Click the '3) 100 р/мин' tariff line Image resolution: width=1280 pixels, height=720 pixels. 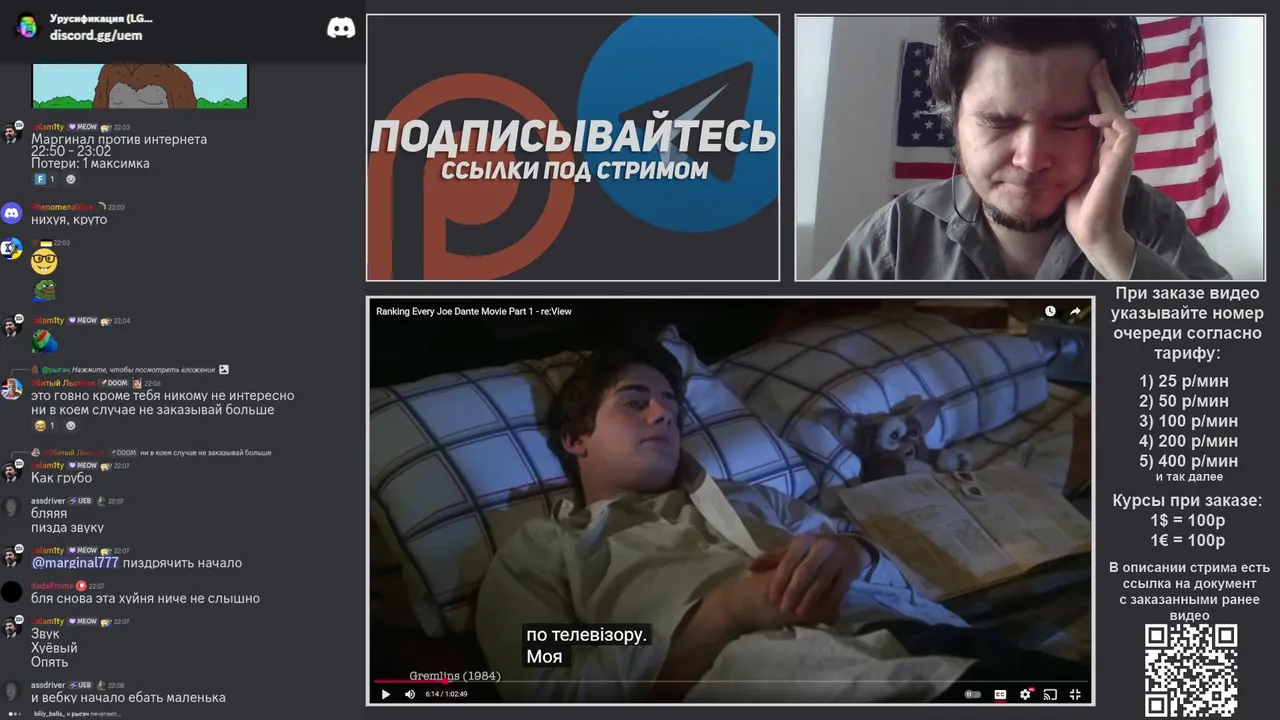tap(1189, 421)
